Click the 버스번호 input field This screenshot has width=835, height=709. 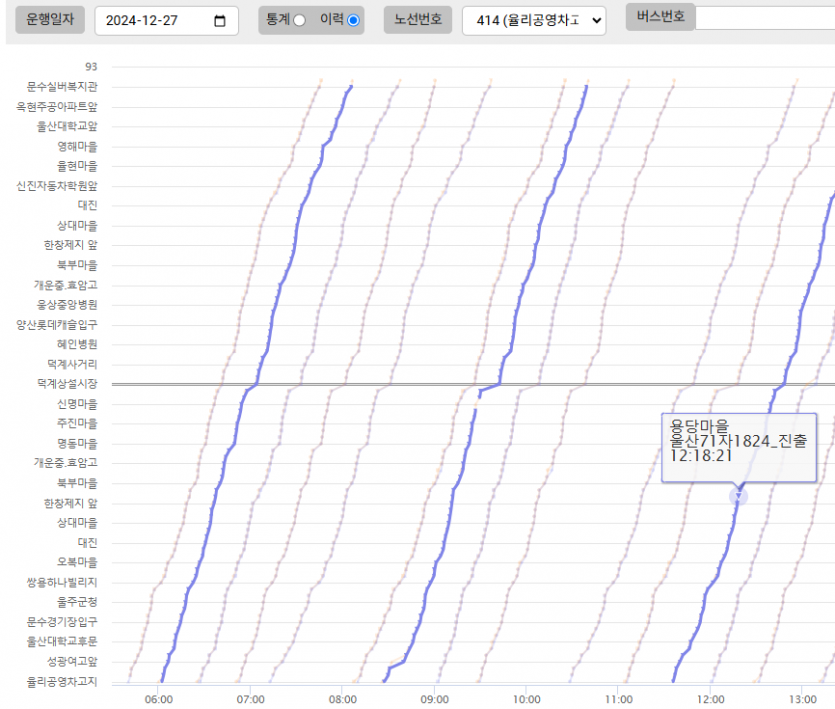(x=764, y=18)
